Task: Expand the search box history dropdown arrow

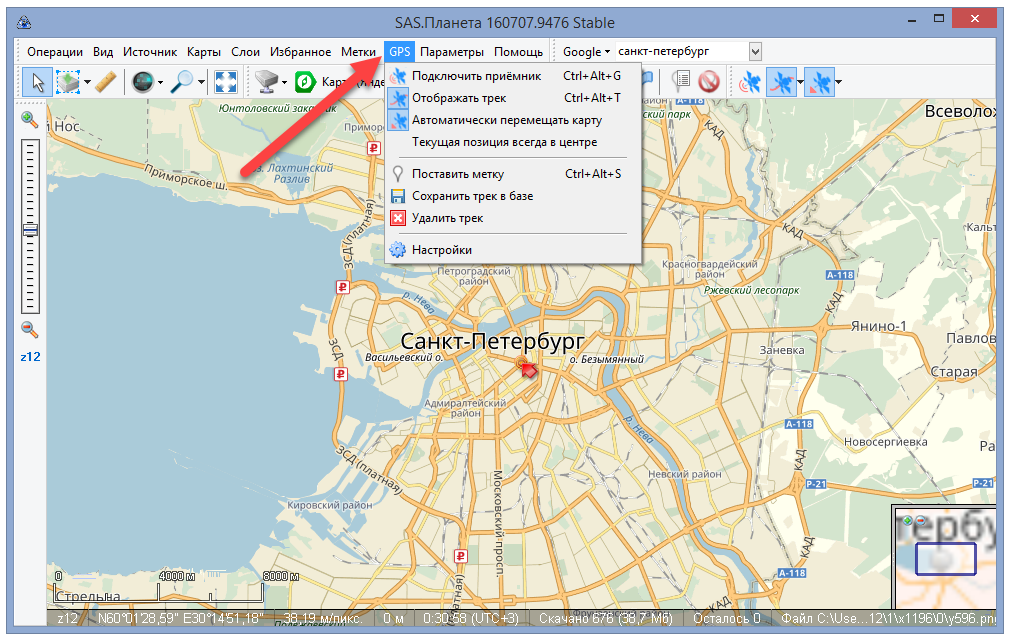Action: pos(755,51)
